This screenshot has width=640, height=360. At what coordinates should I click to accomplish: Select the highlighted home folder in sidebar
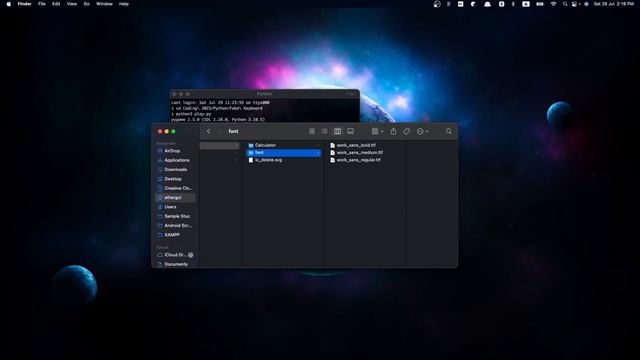175,198
